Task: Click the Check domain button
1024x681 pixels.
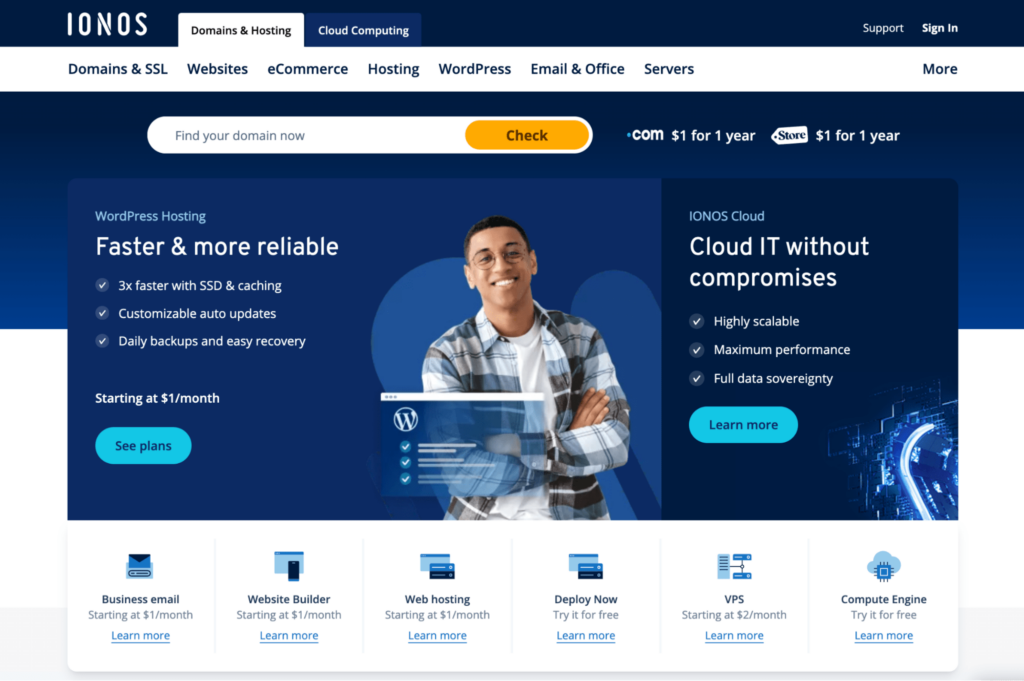Action: tap(526, 135)
